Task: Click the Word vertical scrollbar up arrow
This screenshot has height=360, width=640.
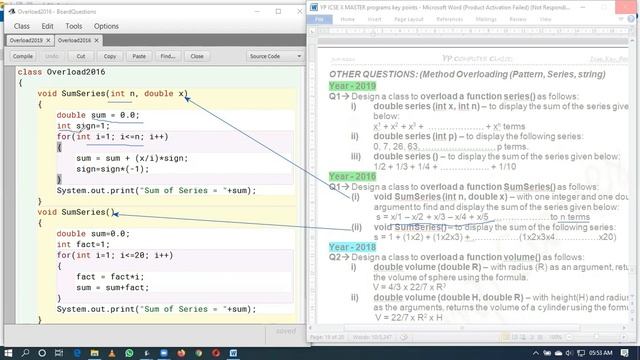Action: (x=632, y=41)
